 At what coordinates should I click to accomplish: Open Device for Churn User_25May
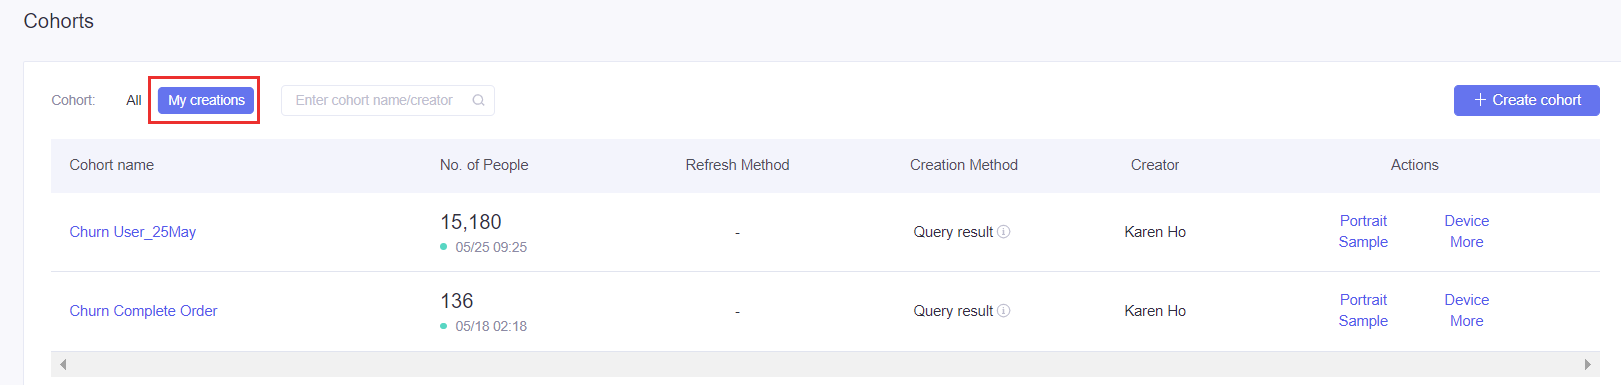point(1467,221)
